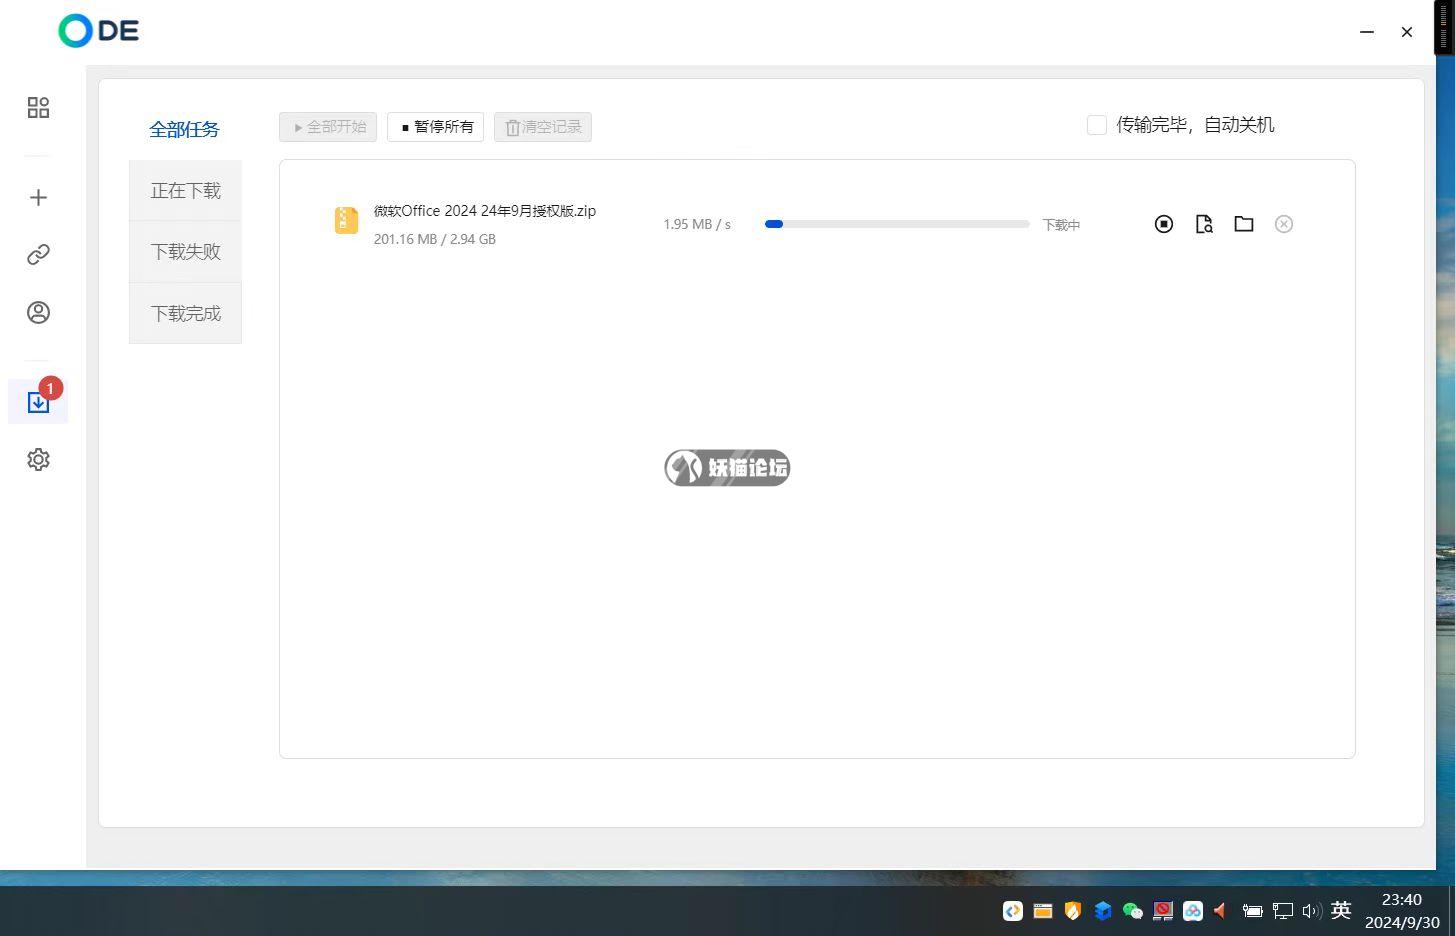The image size is (1455, 936).
Task: Minimize the ODE window
Action: (1367, 31)
